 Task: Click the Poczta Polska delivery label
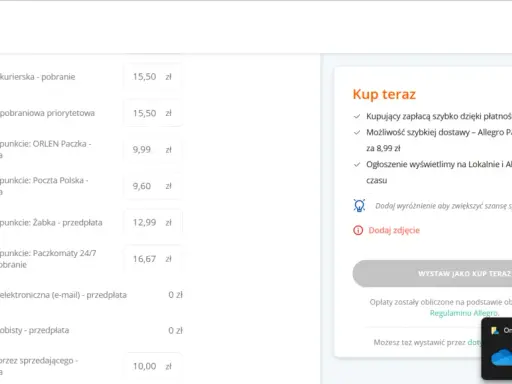(44, 186)
